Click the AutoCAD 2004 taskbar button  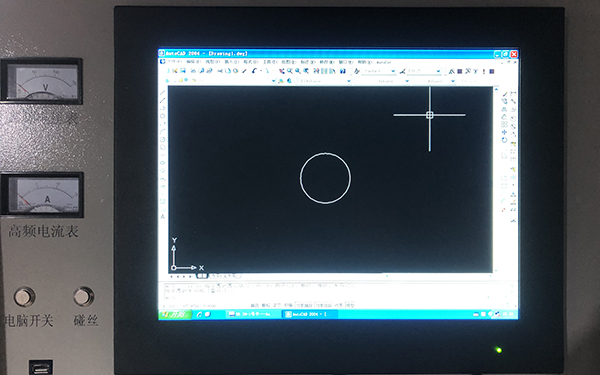tap(310, 314)
